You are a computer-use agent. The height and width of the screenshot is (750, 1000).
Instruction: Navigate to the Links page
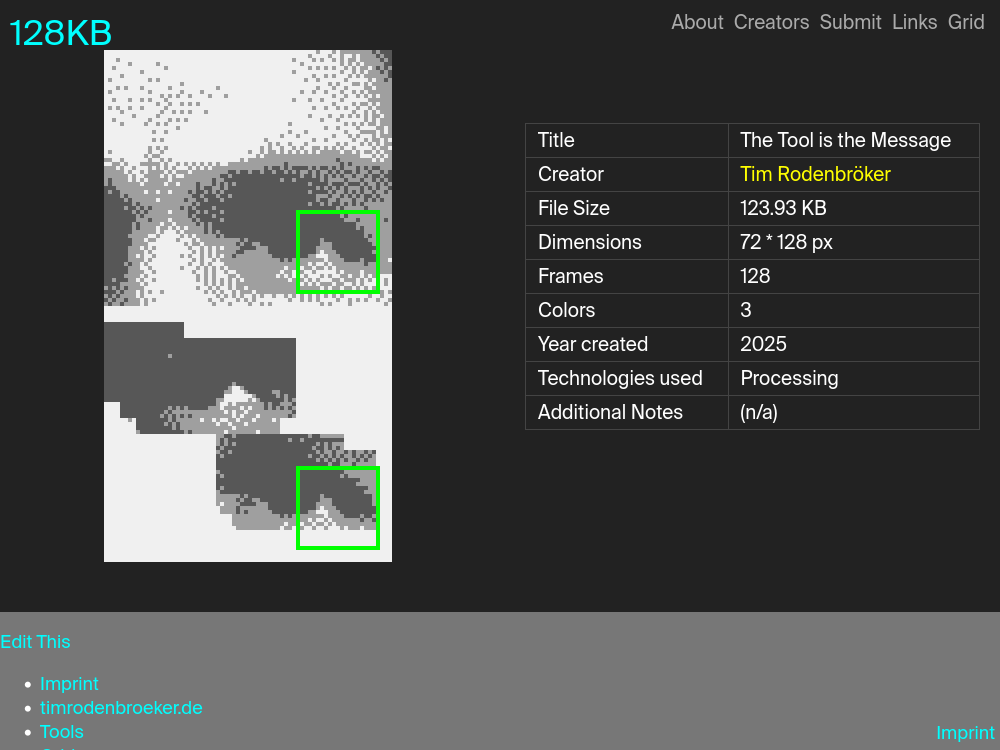point(914,22)
